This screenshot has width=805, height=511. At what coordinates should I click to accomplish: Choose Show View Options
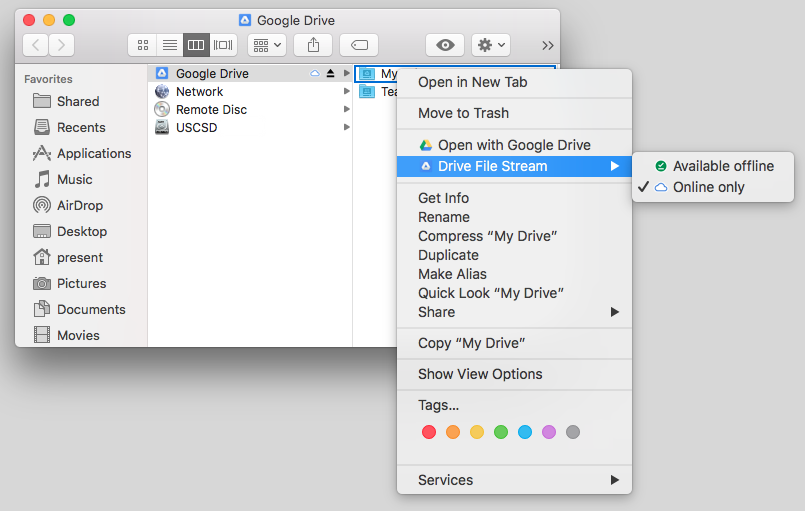coord(514,374)
